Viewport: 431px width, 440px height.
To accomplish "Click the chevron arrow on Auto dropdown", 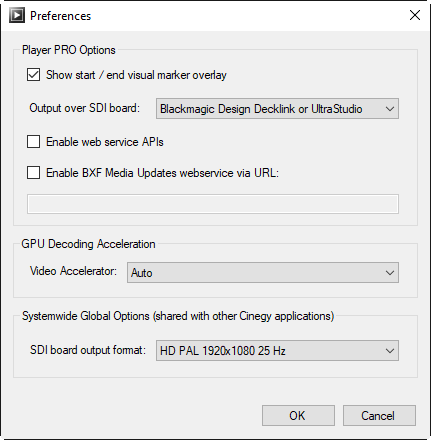I will point(390,273).
